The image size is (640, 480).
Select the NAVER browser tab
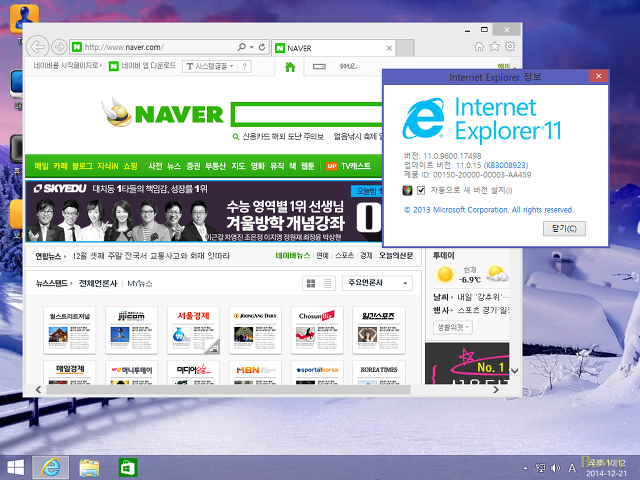tap(333, 48)
